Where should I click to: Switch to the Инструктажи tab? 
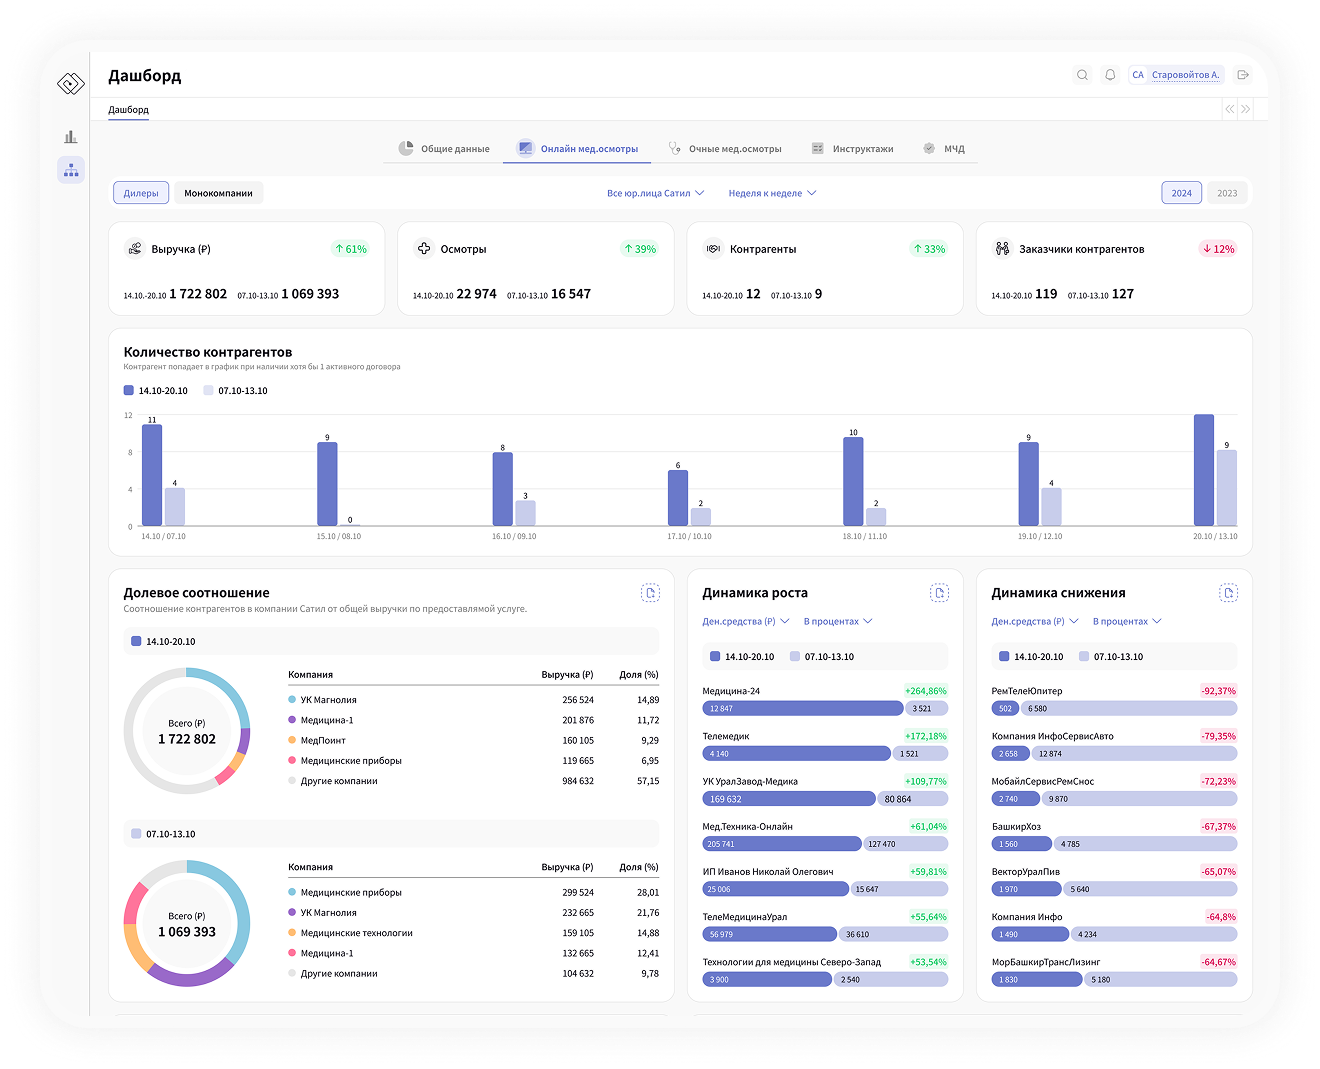tap(852, 149)
